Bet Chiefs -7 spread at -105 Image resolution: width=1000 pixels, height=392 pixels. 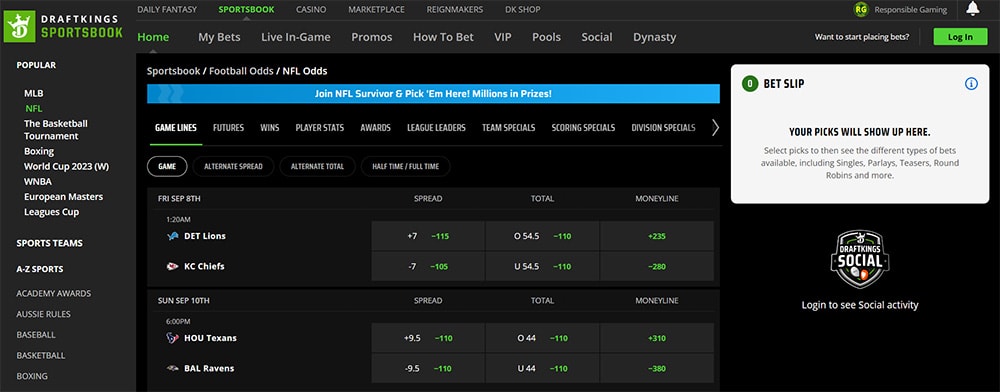pos(428,266)
